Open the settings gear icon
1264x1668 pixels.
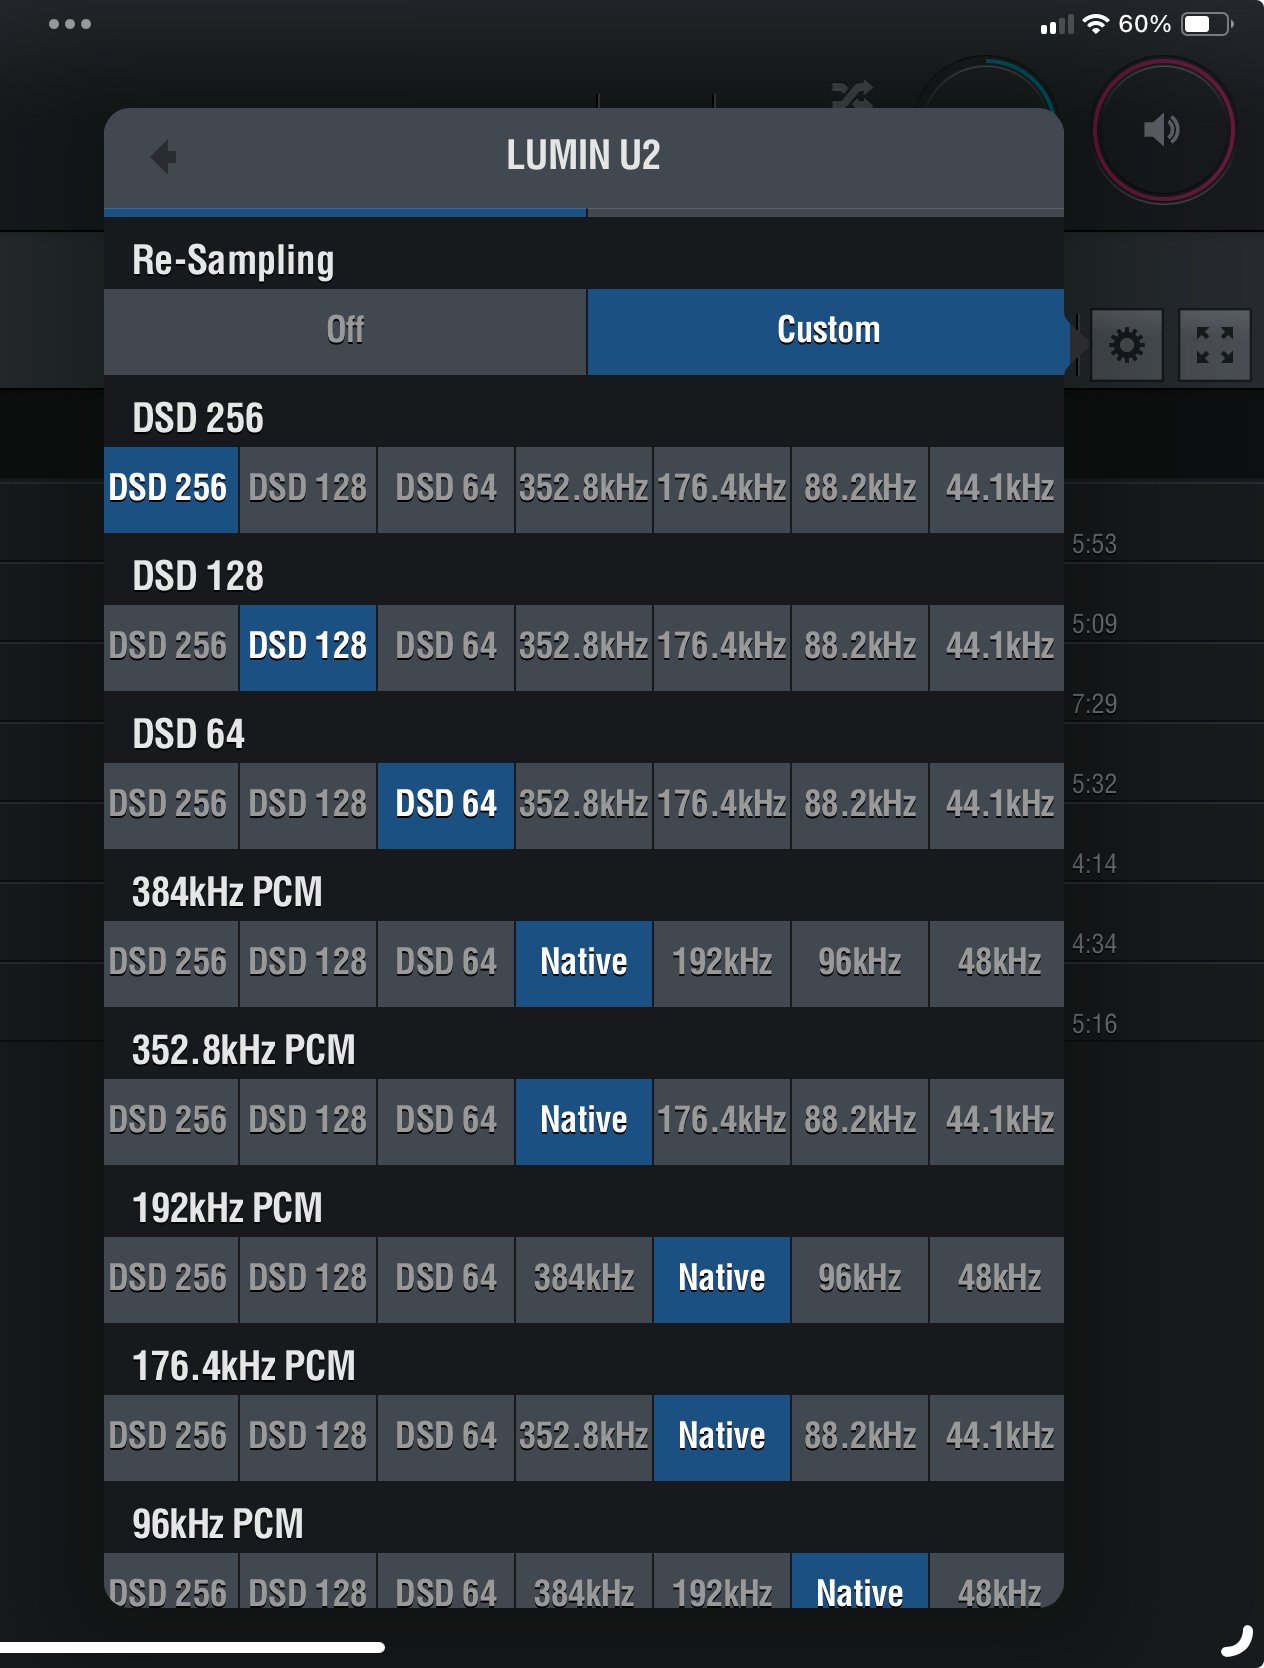1127,345
